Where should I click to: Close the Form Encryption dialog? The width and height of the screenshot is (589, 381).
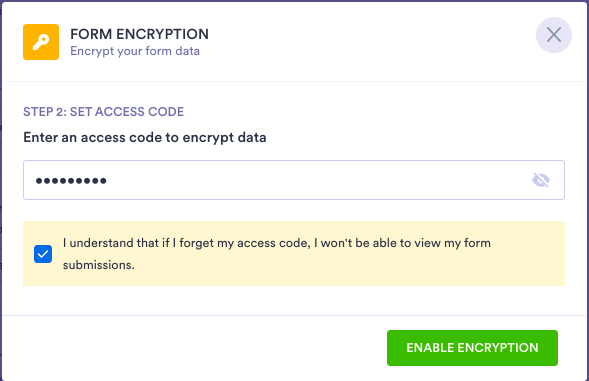pyautogui.click(x=554, y=35)
